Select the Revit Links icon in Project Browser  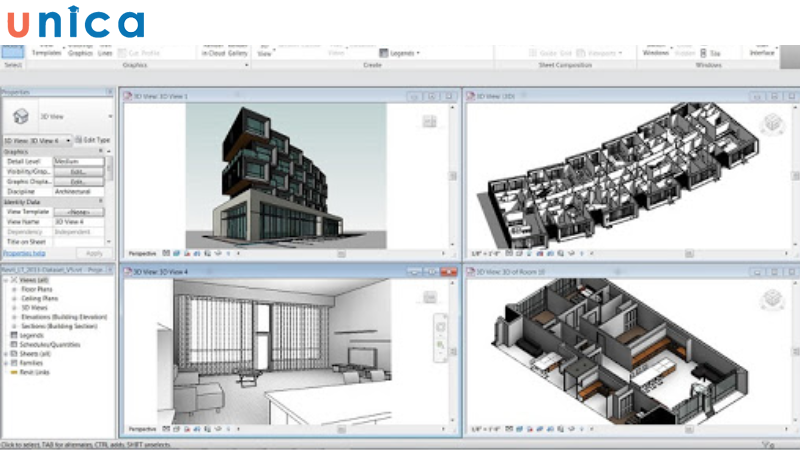12,372
